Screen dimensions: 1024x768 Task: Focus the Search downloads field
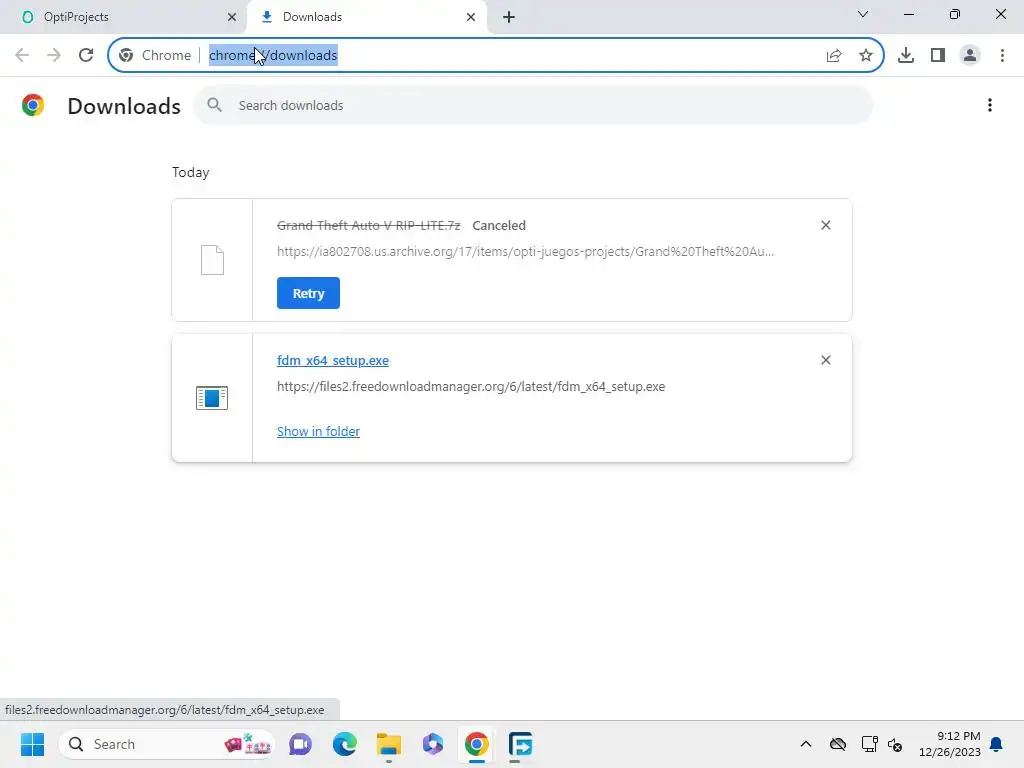(533, 105)
